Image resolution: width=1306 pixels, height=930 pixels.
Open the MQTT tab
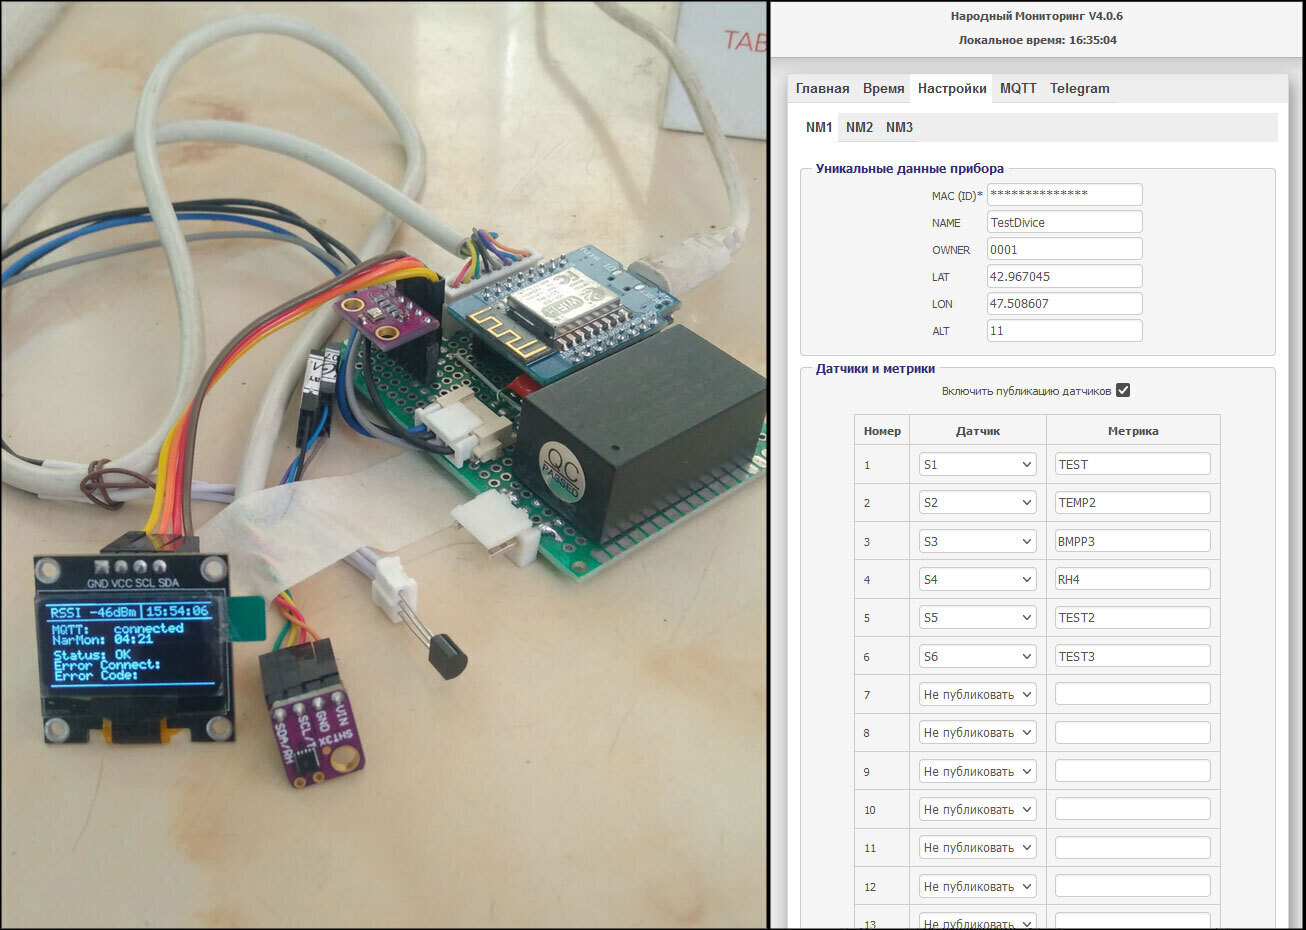[x=1018, y=88]
